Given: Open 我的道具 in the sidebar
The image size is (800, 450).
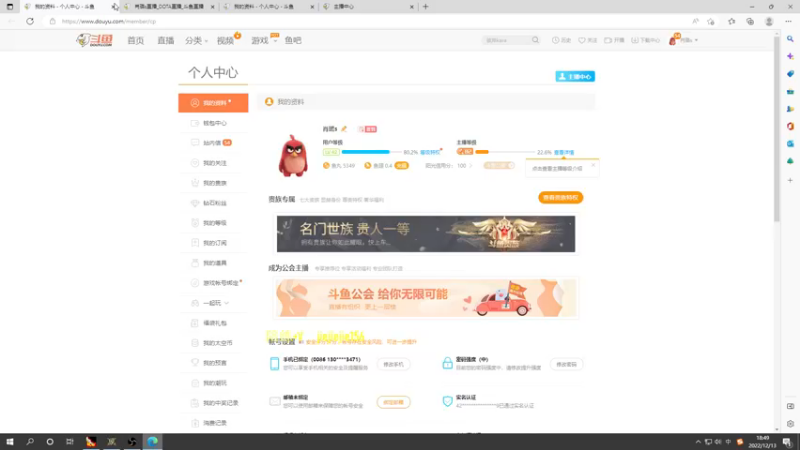Looking at the screenshot, I should click(x=213, y=263).
